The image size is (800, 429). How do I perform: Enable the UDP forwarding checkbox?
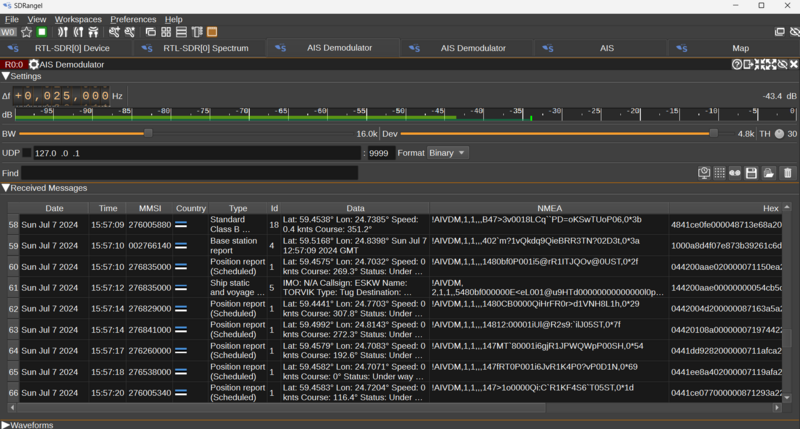[27, 153]
